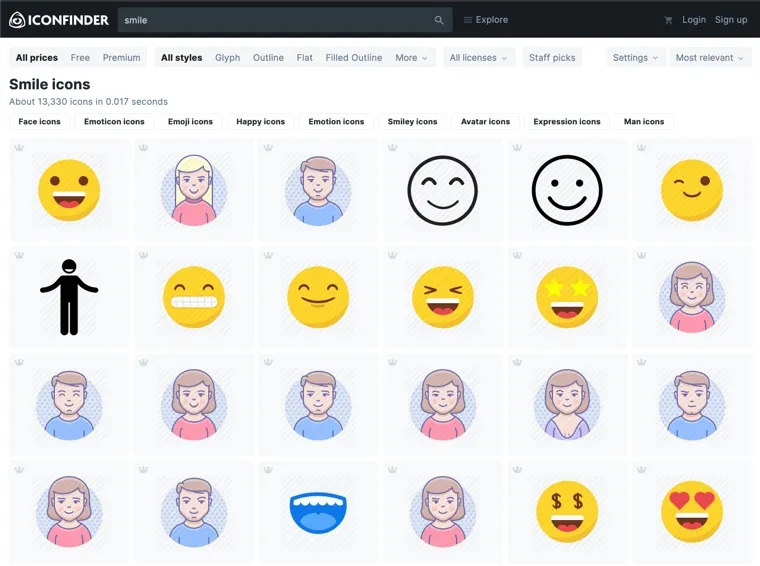Viewport: 760px width, 566px height.
Task: Filter by Outline style
Action: tap(268, 58)
